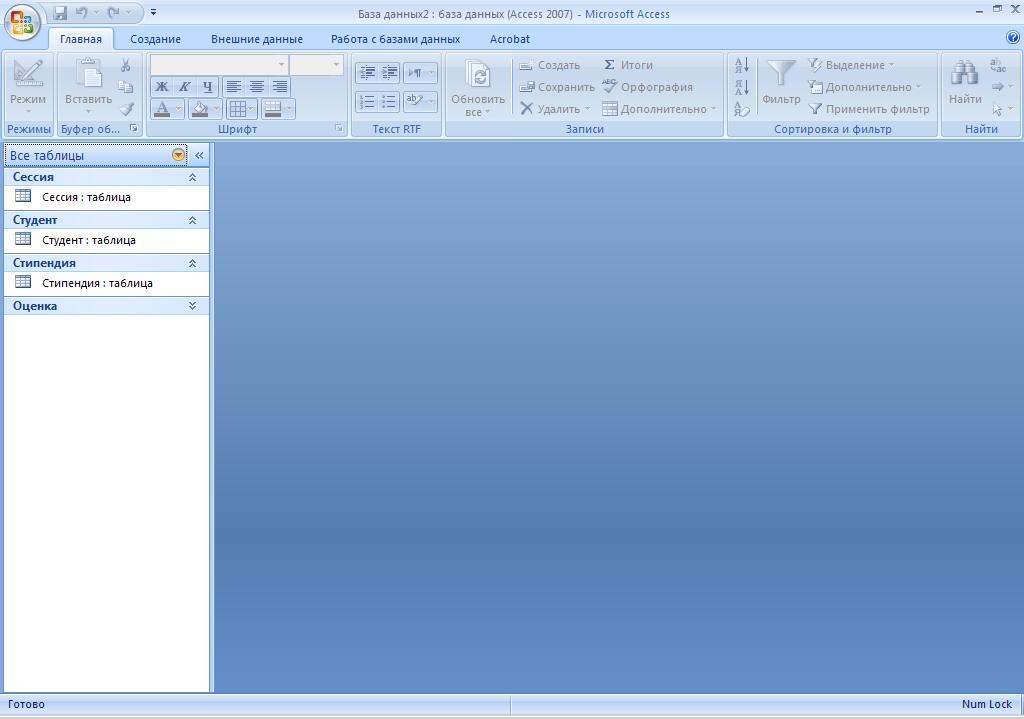Select Сессия : таблица item
The height and width of the screenshot is (719, 1024).
[x=106, y=197]
